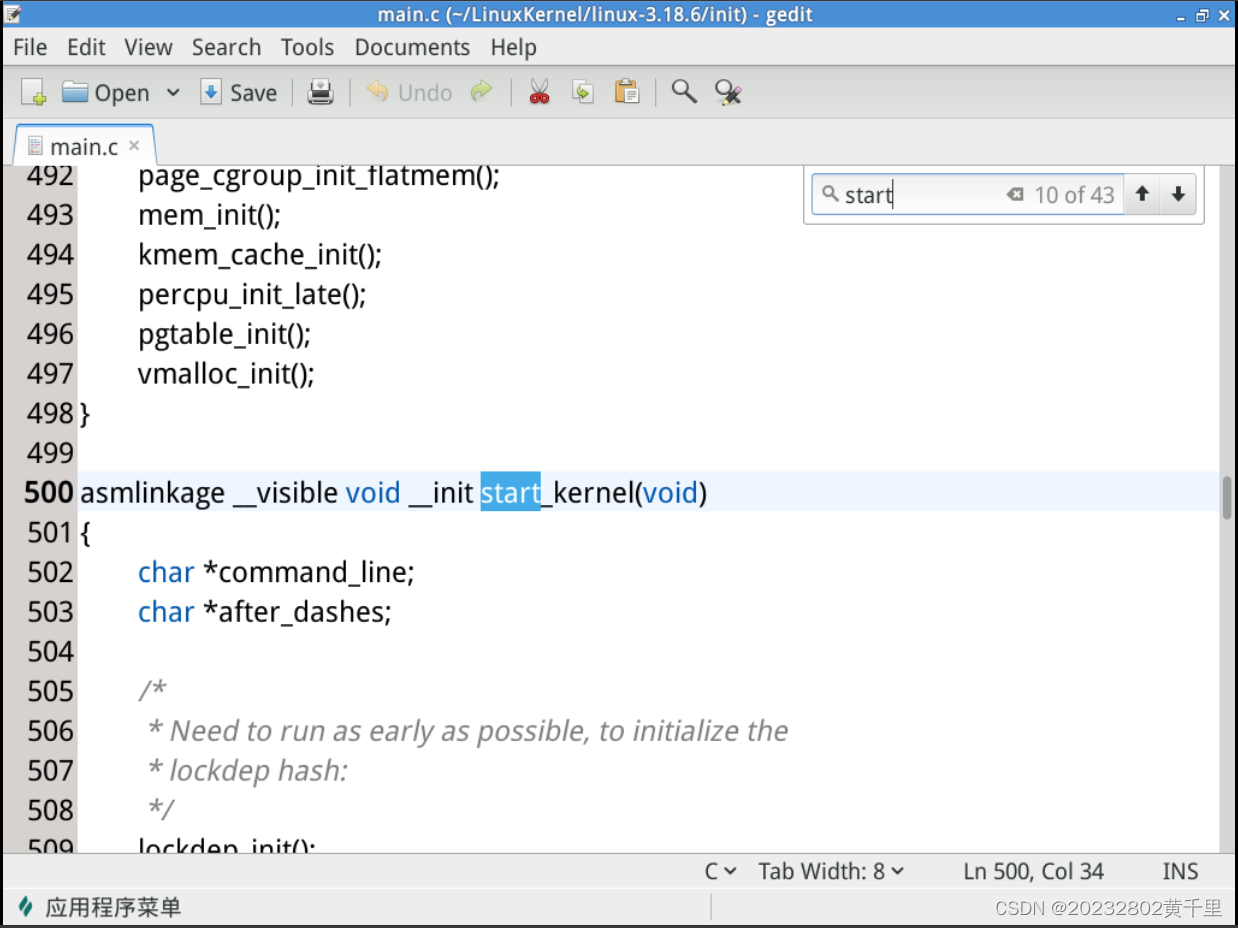Click the highlighted 'start' match on line 500
1238x928 pixels.
tap(510, 492)
